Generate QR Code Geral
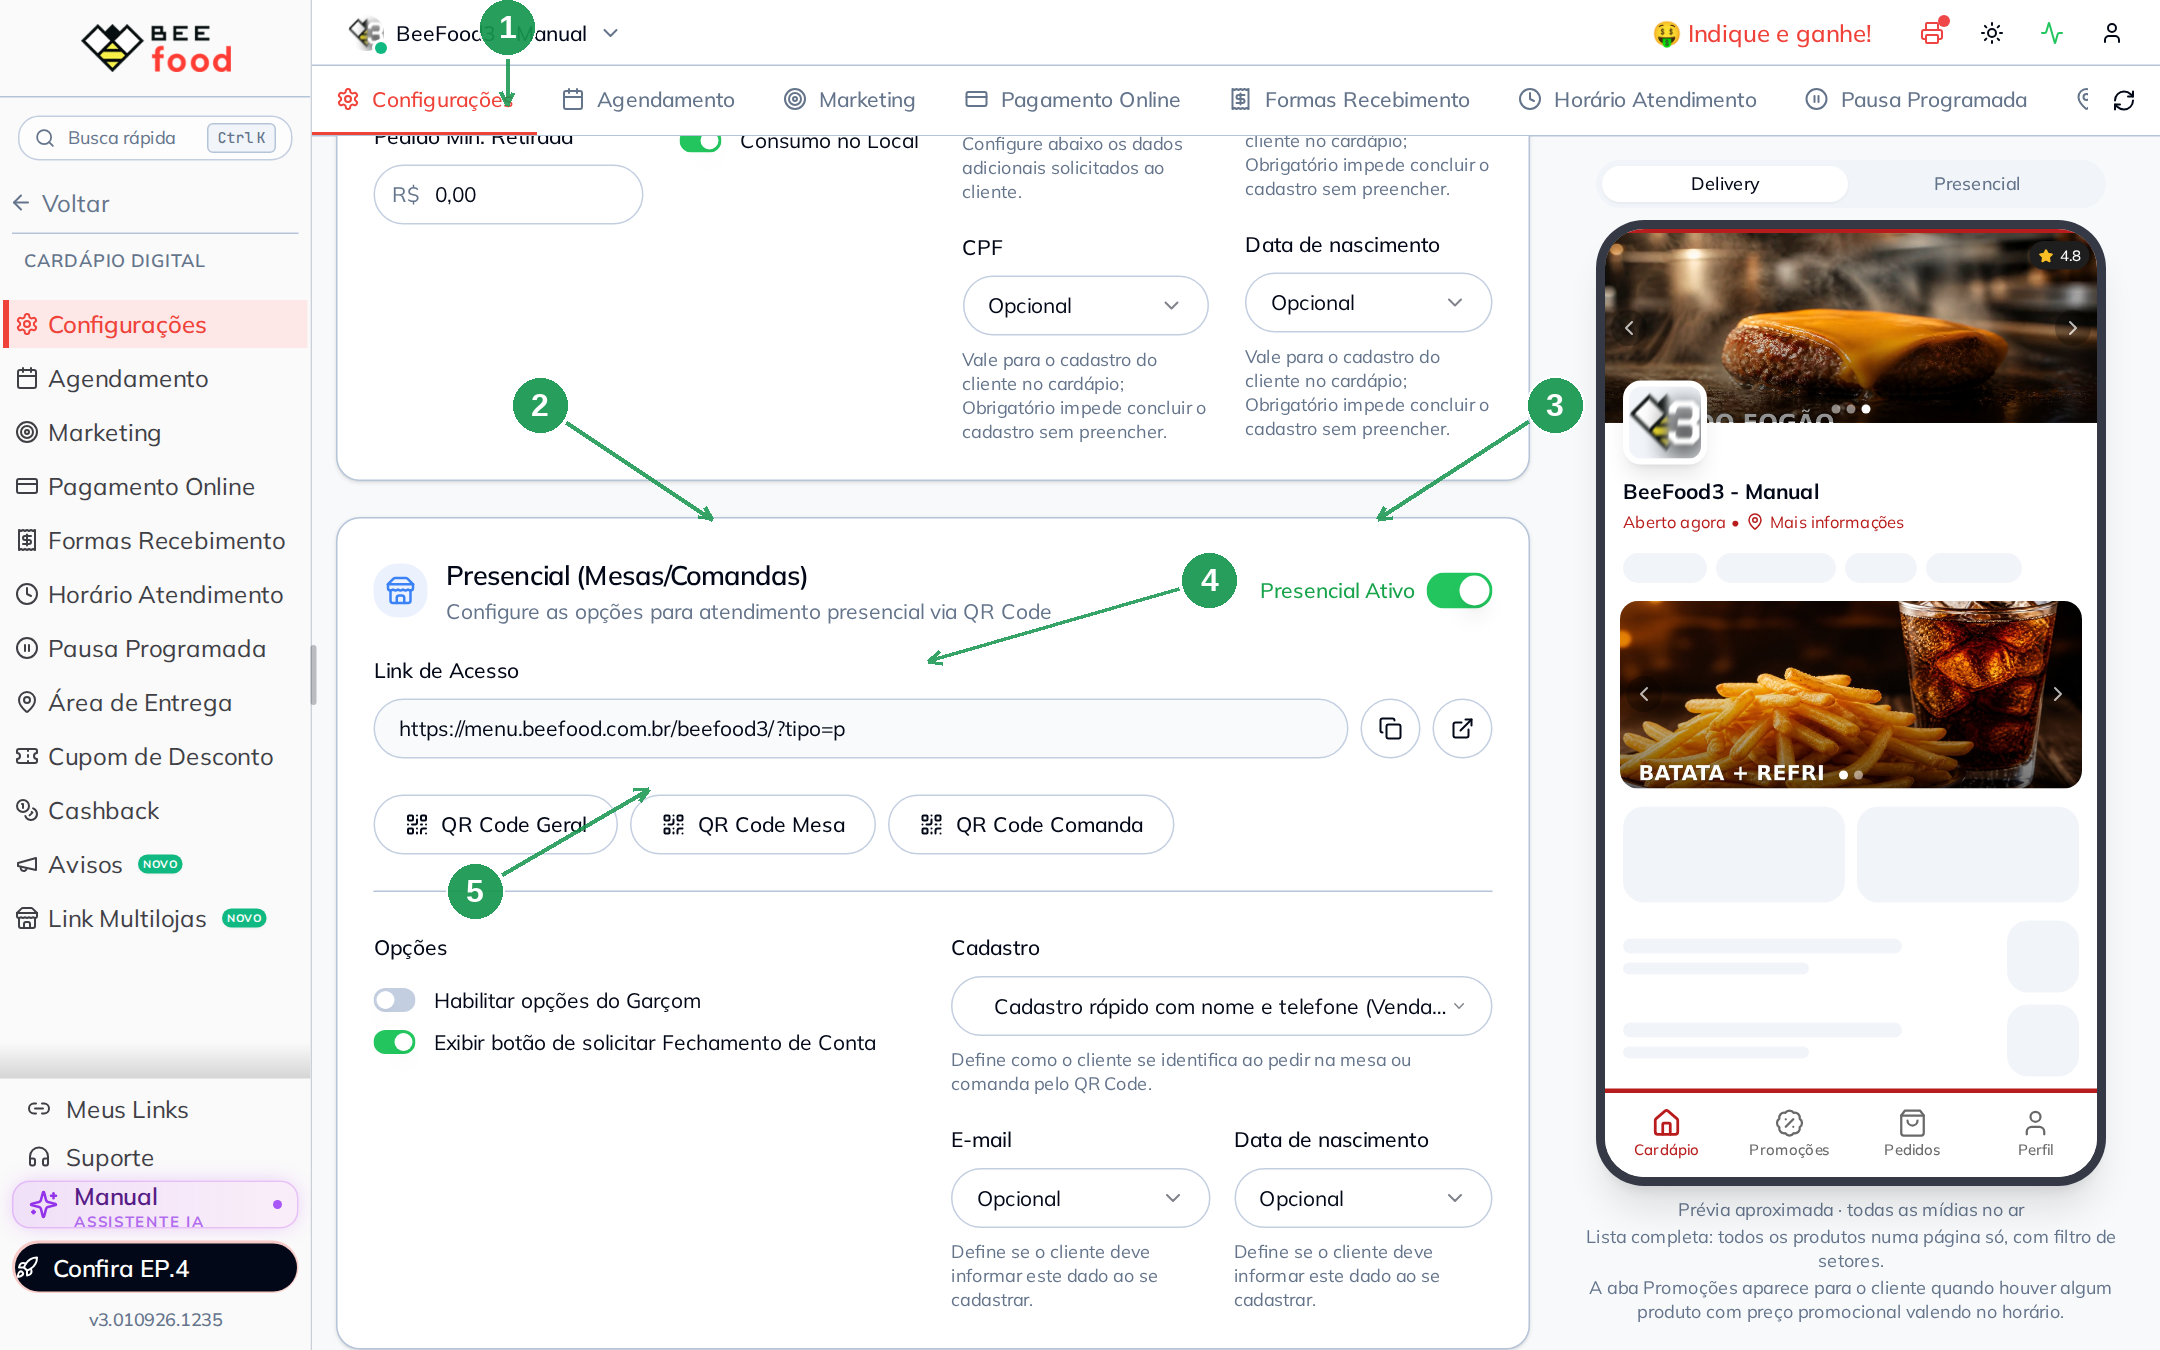Viewport: 2160px width, 1350px height. click(496, 825)
